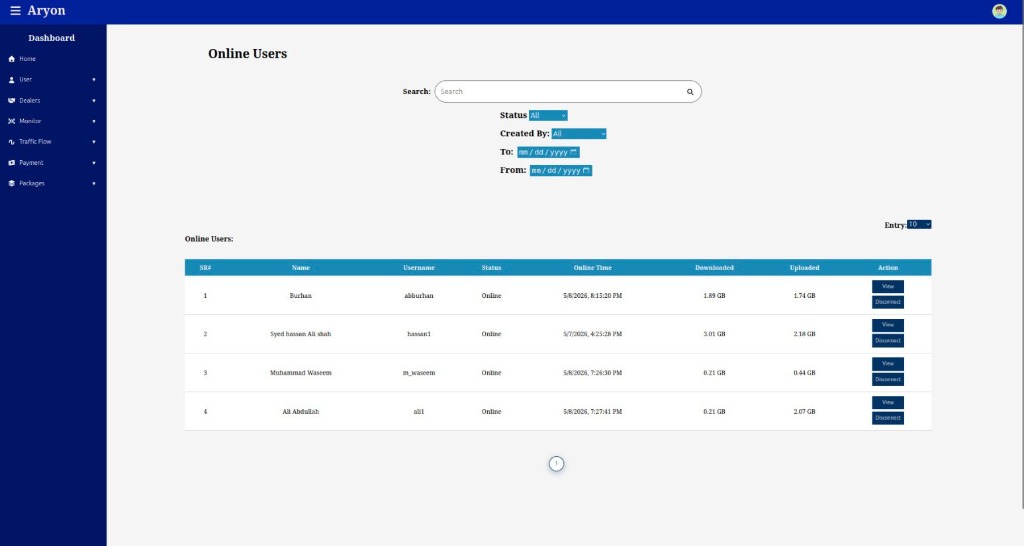Click the search magnifier icon
The width and height of the screenshot is (1024, 546).
pos(690,92)
